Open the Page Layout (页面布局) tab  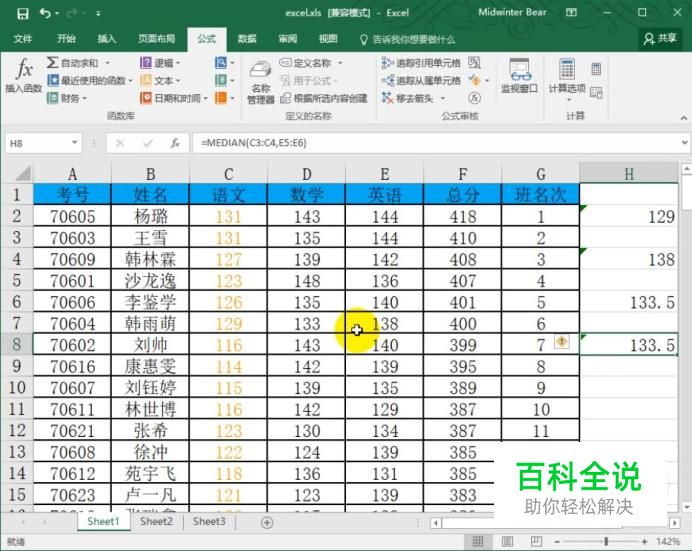[156, 39]
